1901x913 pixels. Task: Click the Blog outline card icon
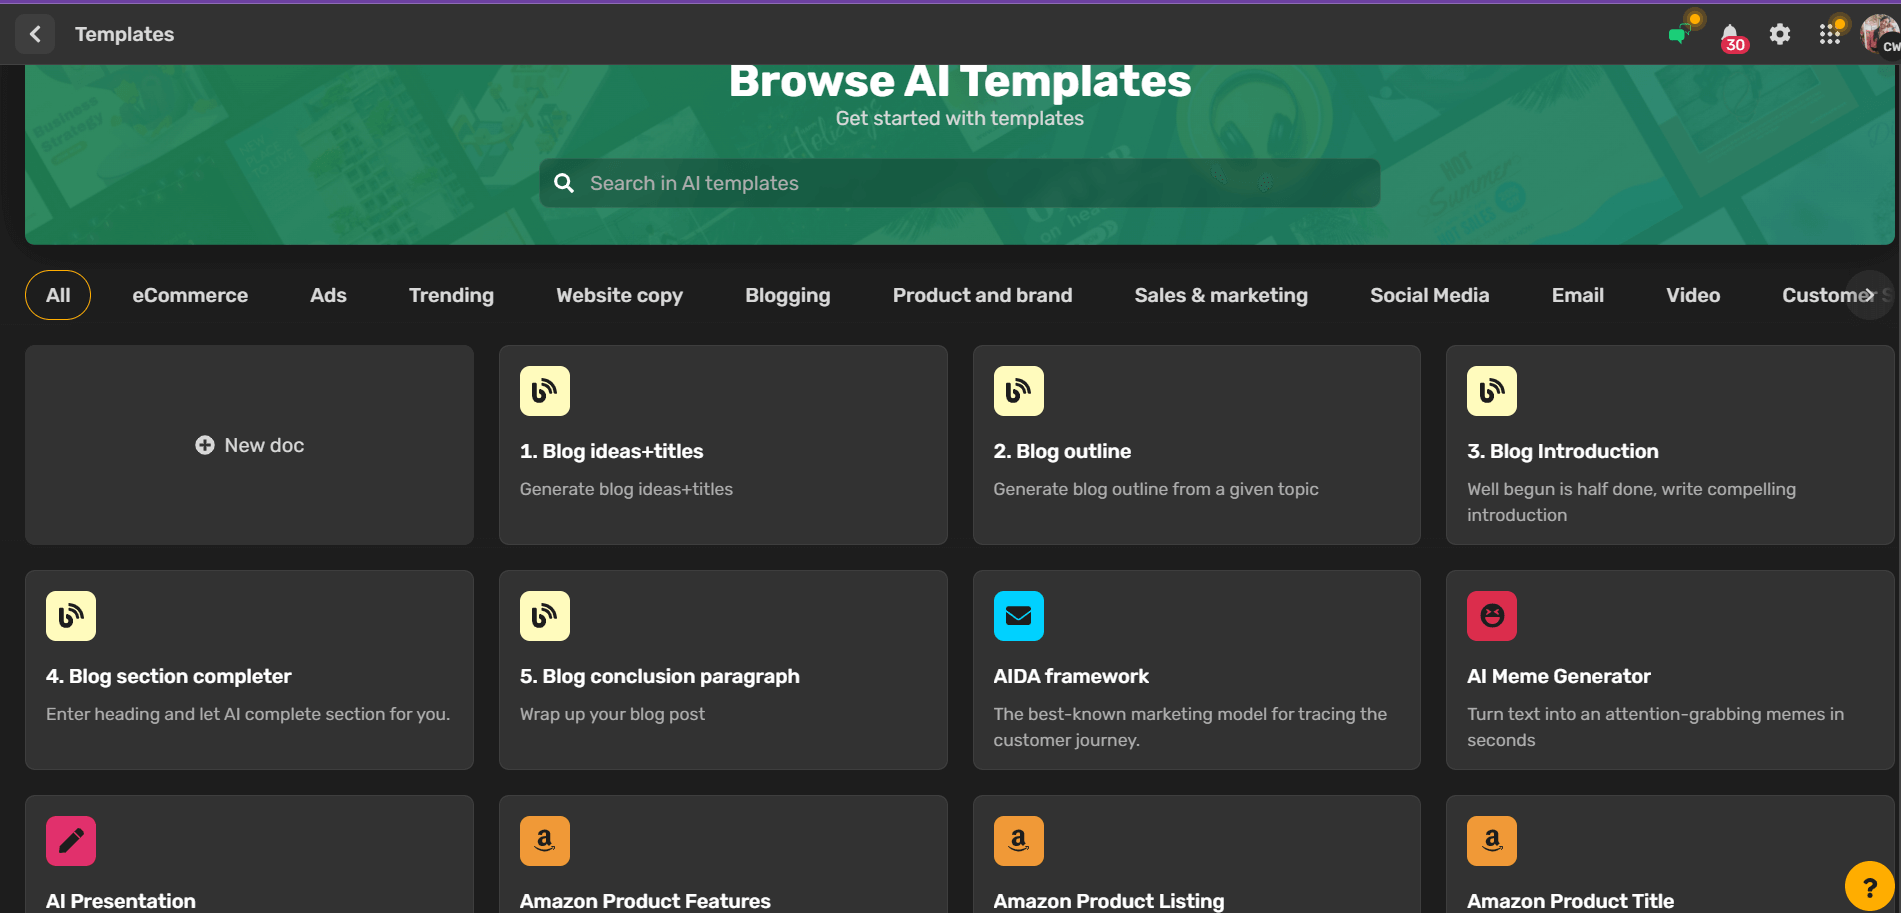pyautogui.click(x=1019, y=391)
